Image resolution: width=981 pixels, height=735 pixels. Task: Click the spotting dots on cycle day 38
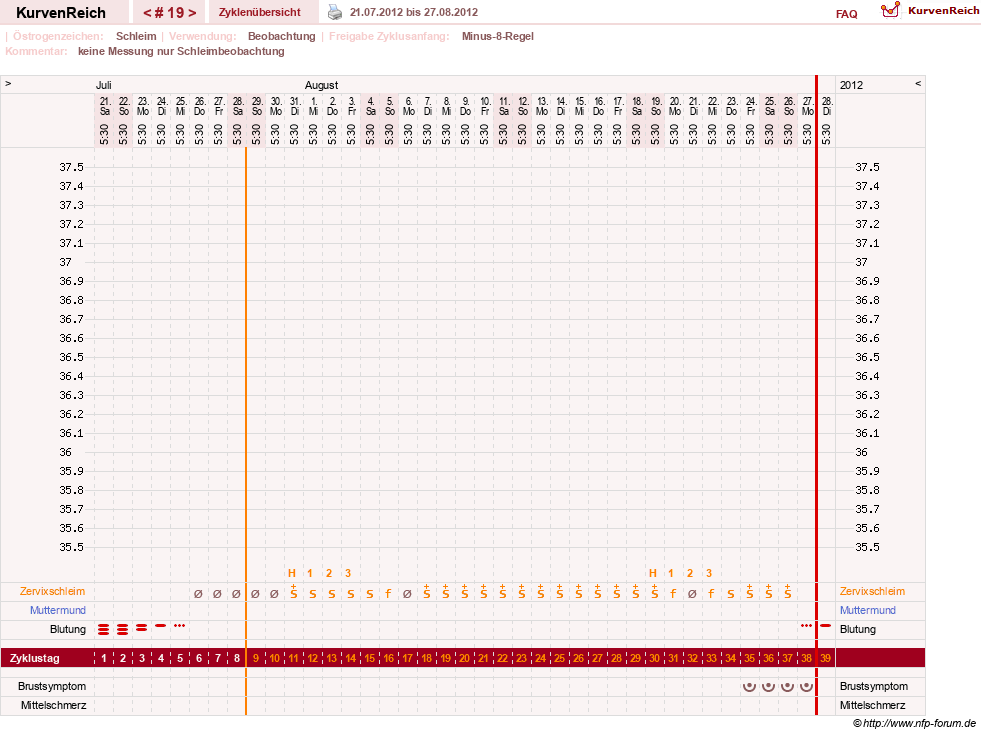(x=806, y=626)
